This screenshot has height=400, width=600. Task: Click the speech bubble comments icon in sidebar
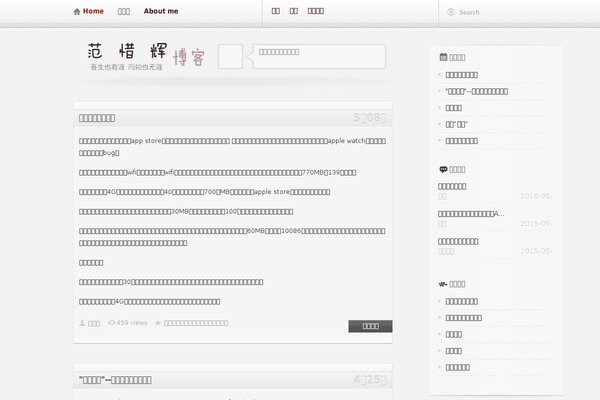coord(443,169)
